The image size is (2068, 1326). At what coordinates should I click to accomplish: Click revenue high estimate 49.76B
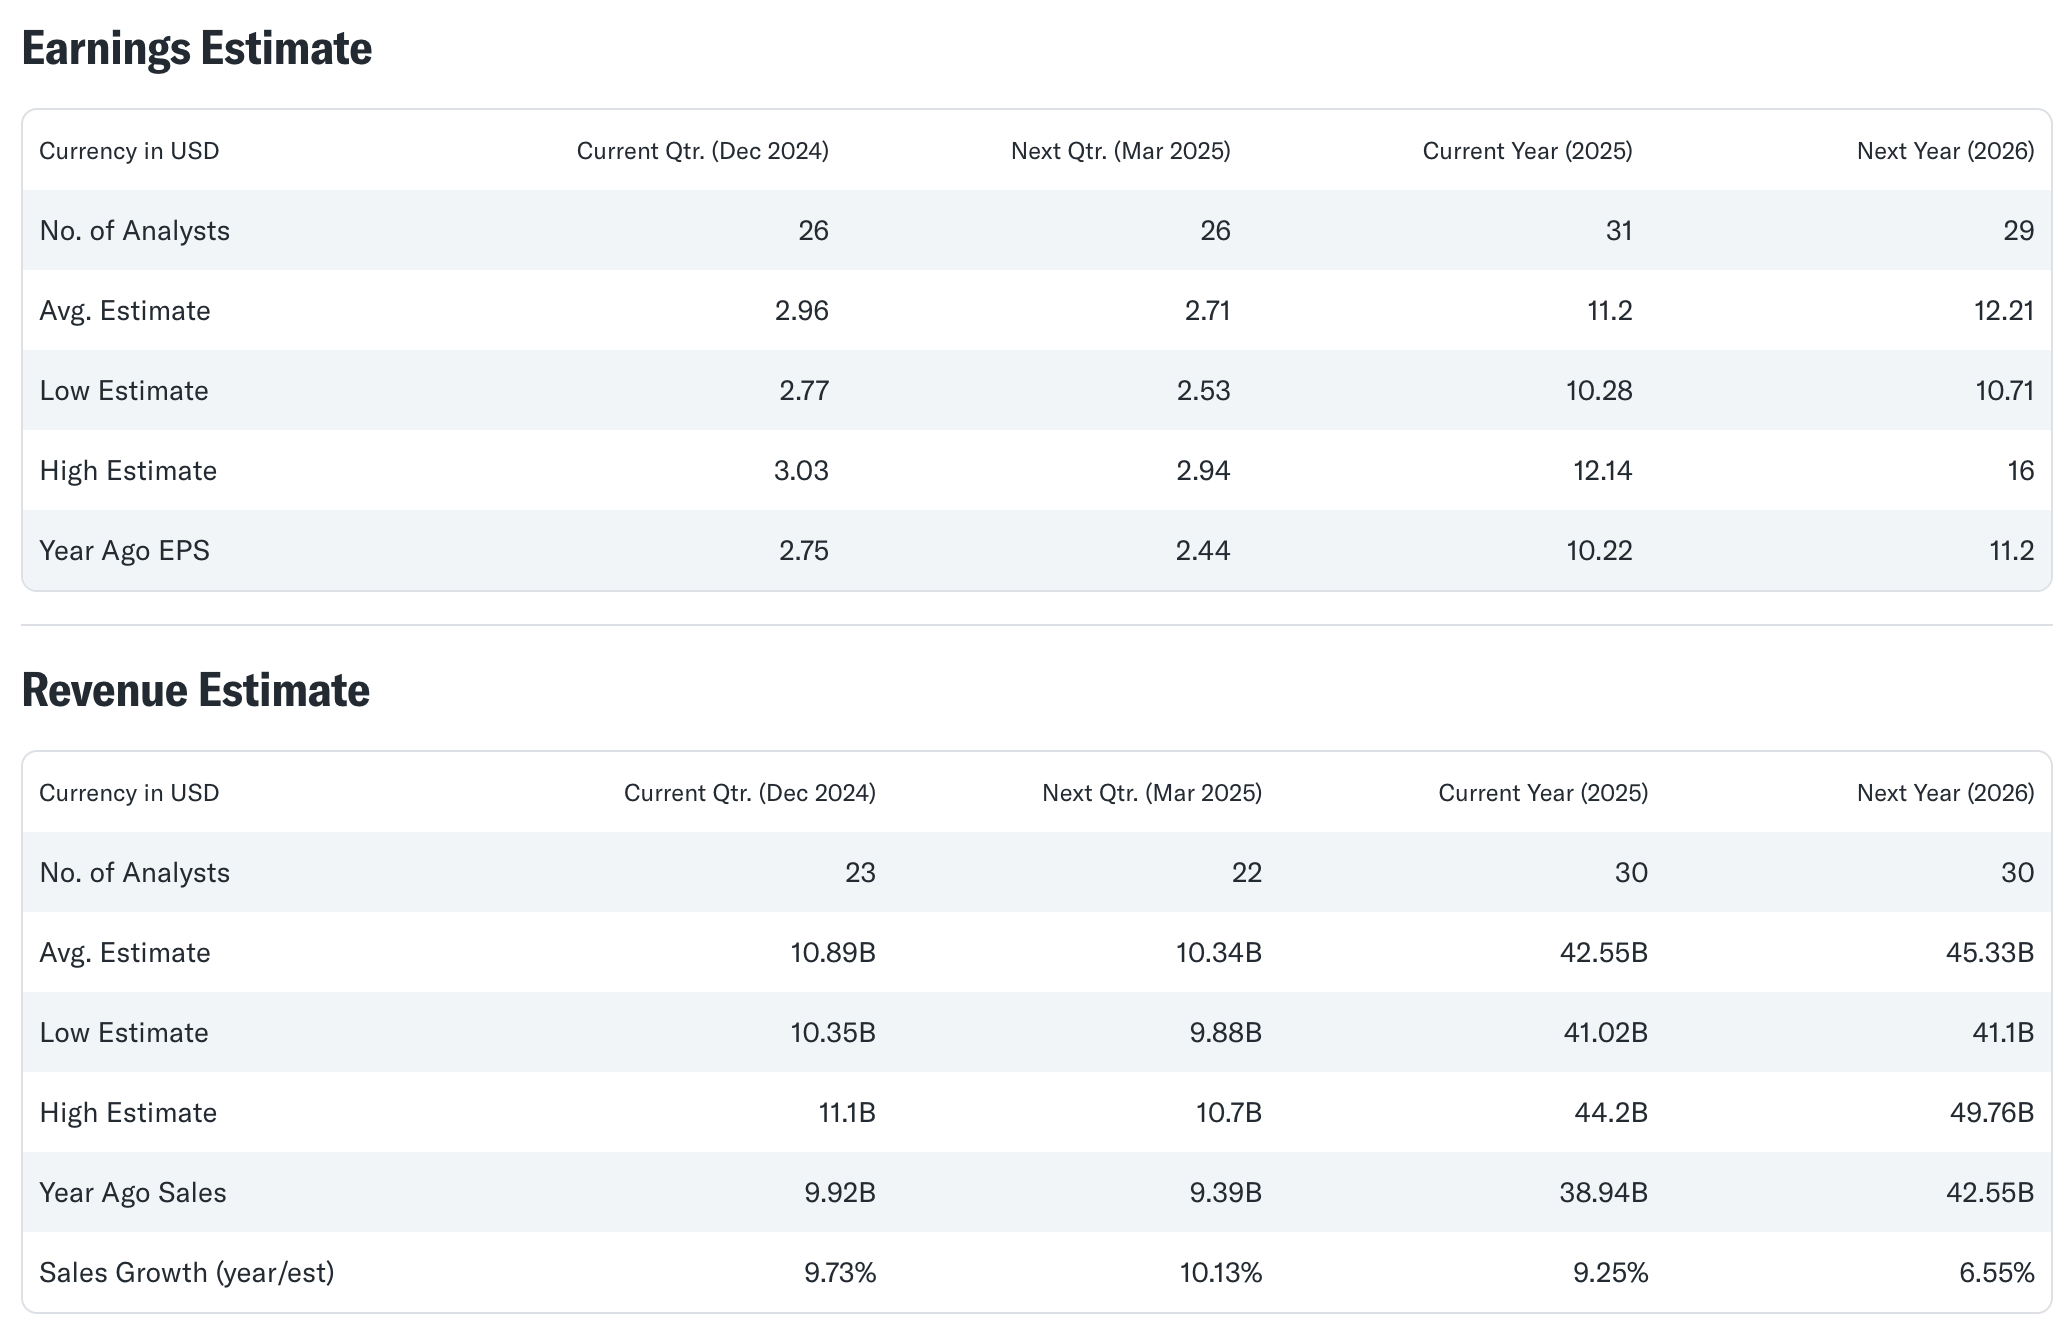coord(1991,1113)
